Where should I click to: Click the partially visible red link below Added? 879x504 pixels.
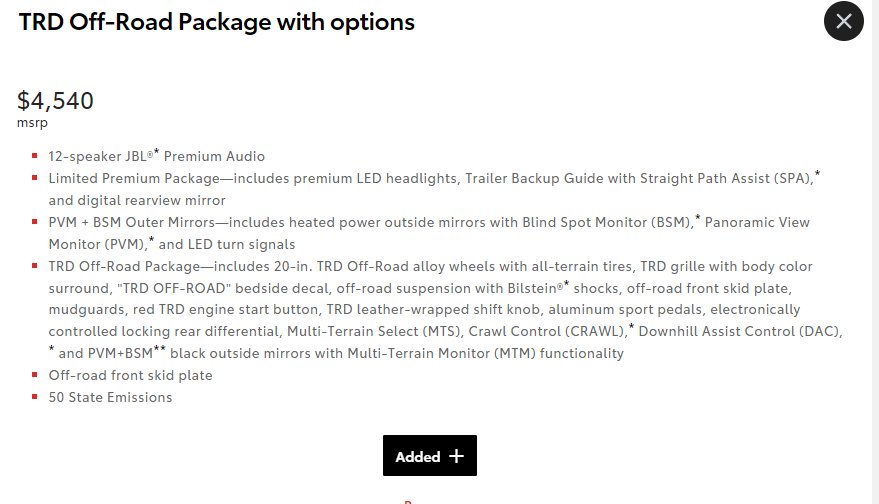(409, 502)
